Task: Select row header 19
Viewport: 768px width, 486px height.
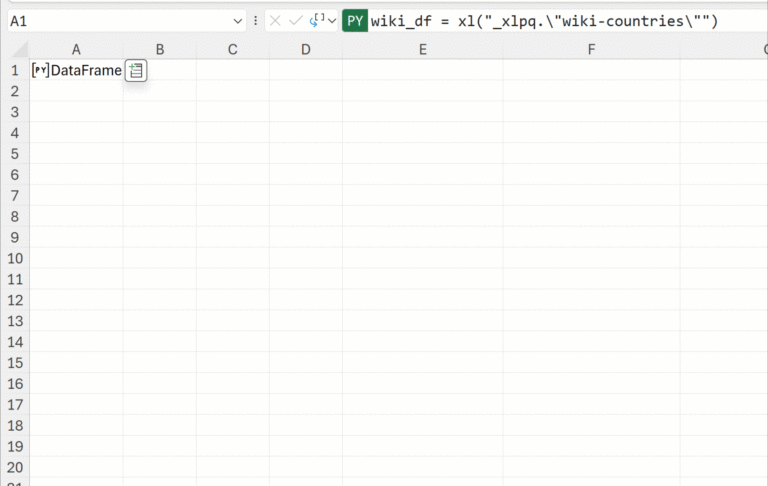Action: click(x=15, y=447)
